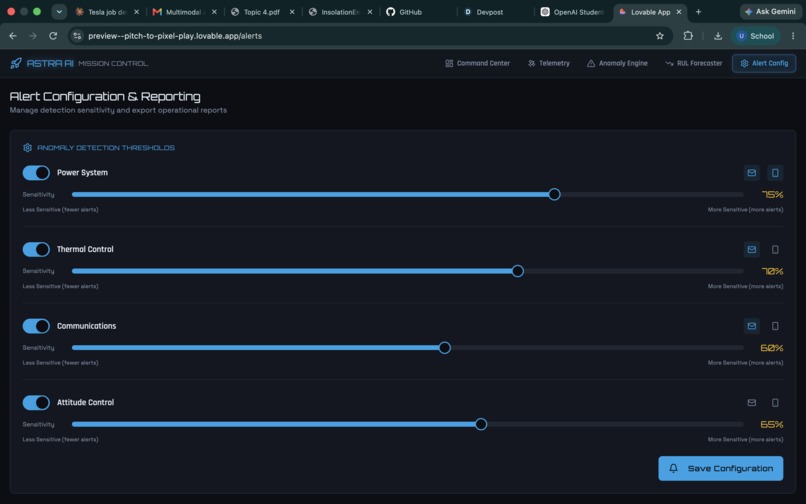Viewport: 806px width, 504px height.
Task: Click the Save Configuration button
Action: (x=721, y=469)
